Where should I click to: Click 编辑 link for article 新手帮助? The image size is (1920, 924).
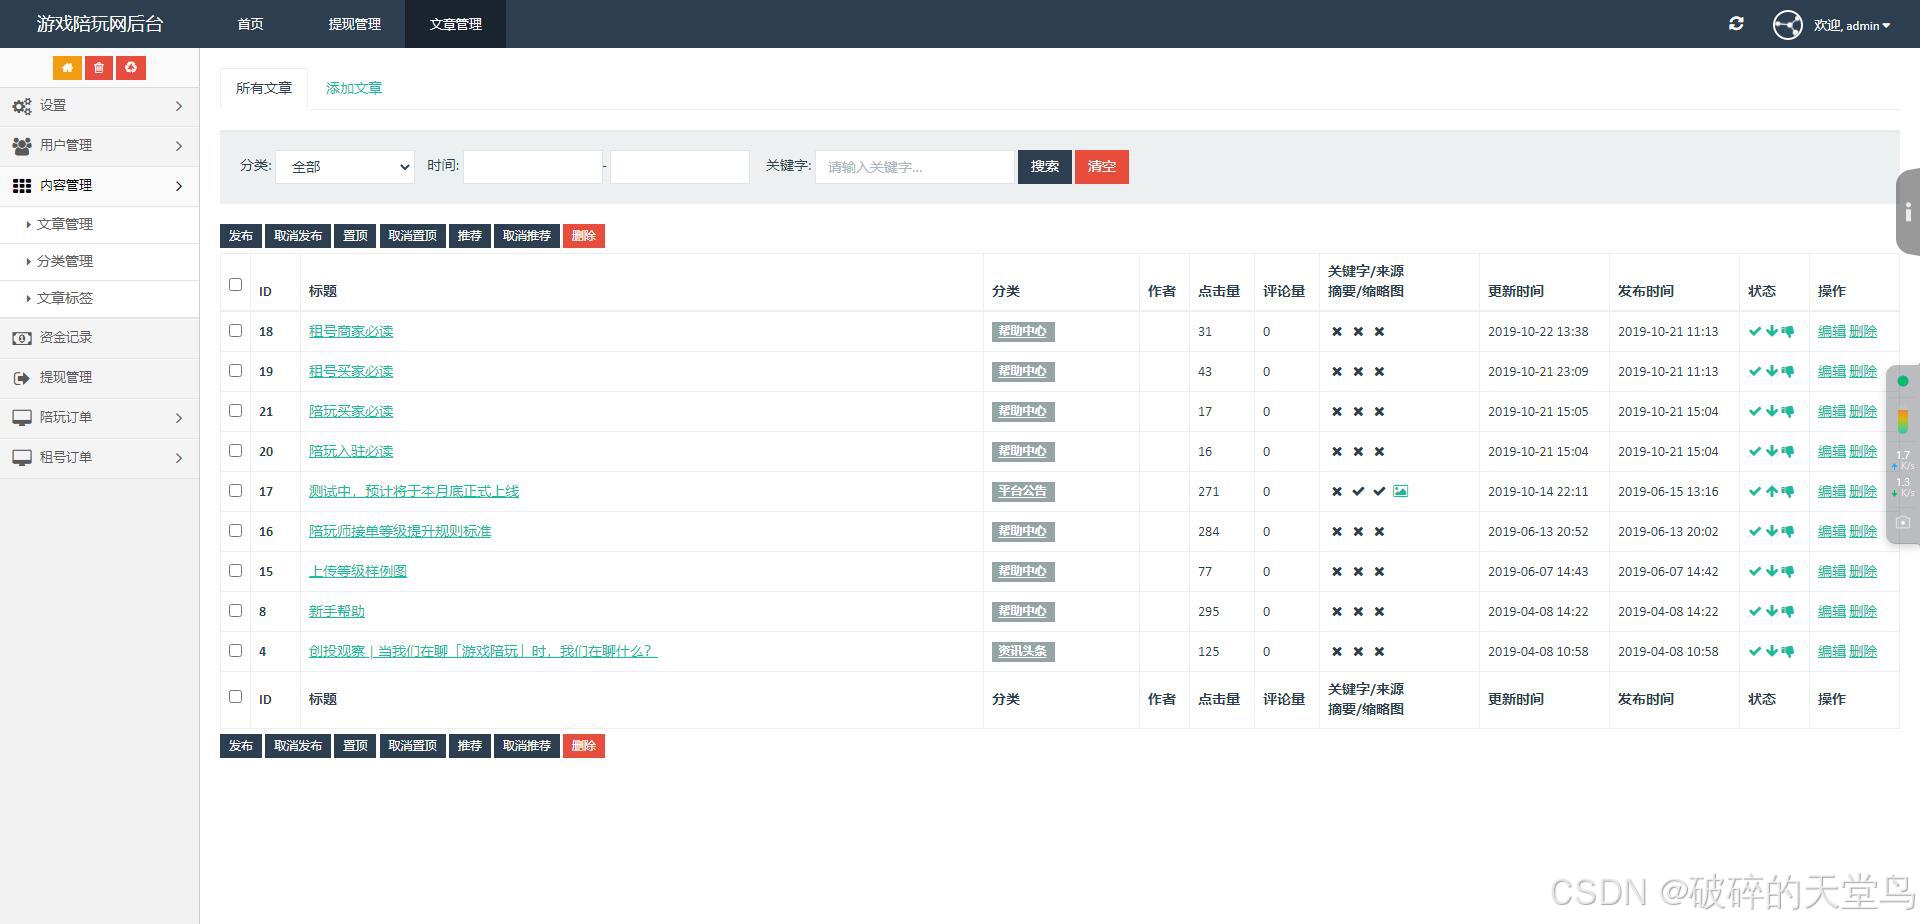click(1832, 611)
